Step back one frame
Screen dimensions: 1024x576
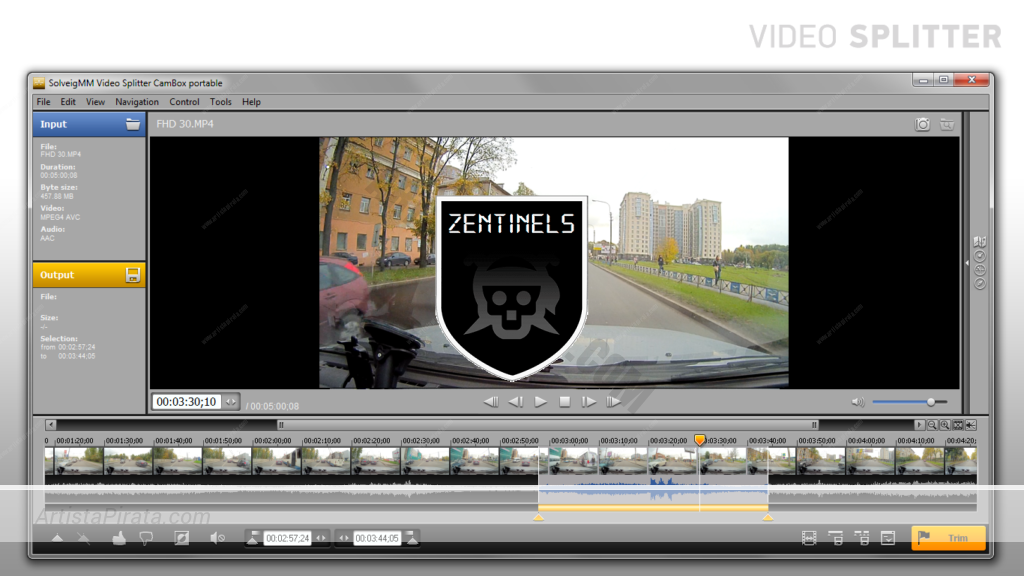point(515,402)
